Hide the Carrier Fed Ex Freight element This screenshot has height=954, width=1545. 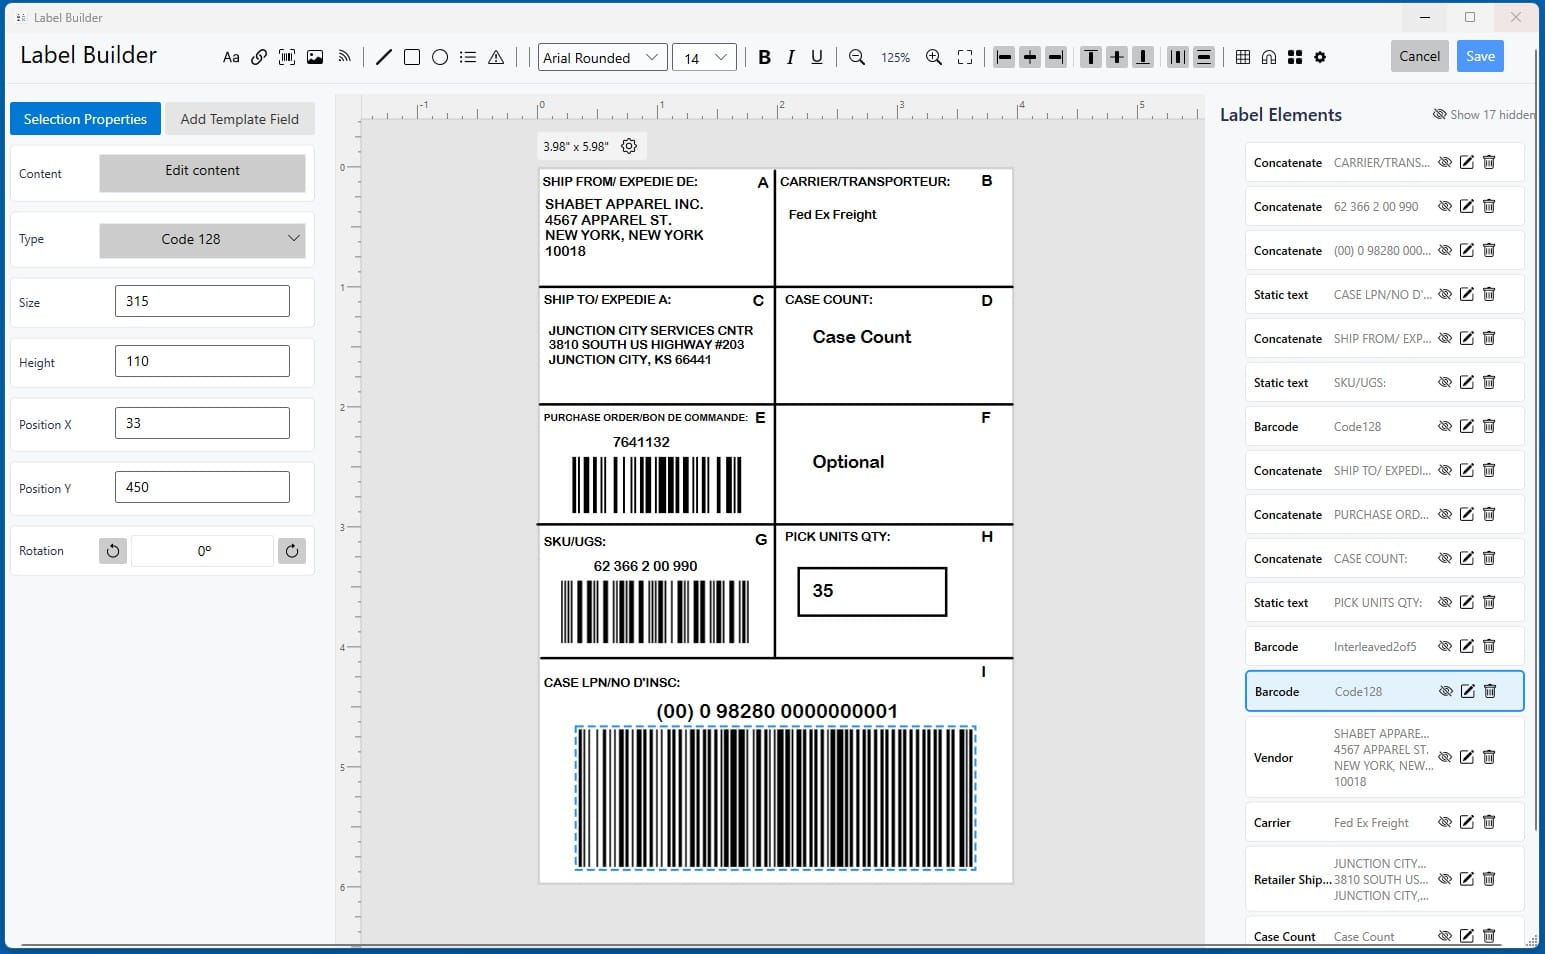[1445, 822]
